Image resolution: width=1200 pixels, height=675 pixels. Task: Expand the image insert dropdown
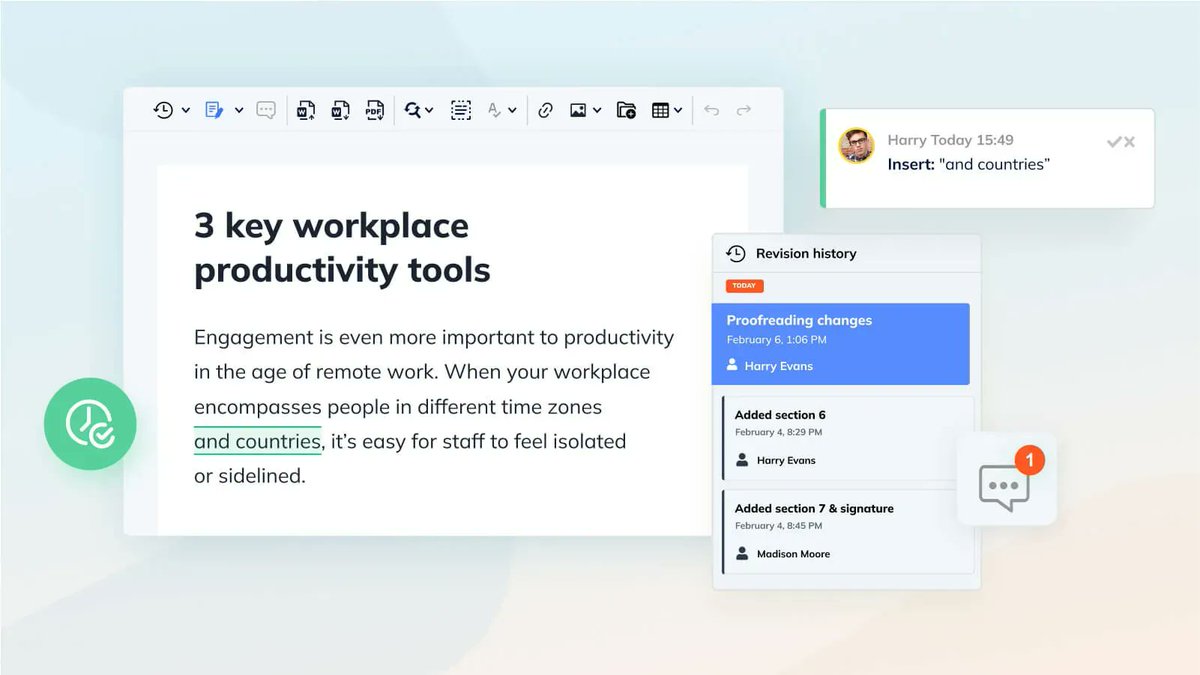(597, 110)
